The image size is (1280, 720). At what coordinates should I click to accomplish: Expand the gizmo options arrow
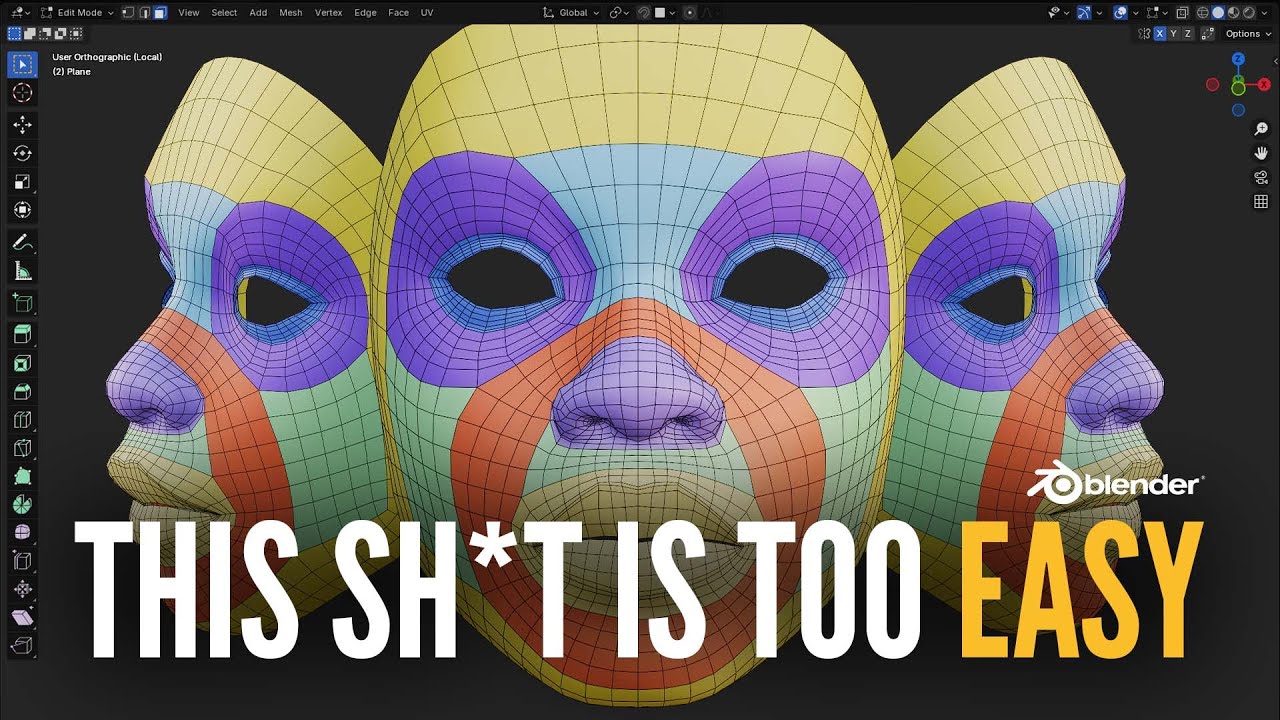click(x=1099, y=13)
